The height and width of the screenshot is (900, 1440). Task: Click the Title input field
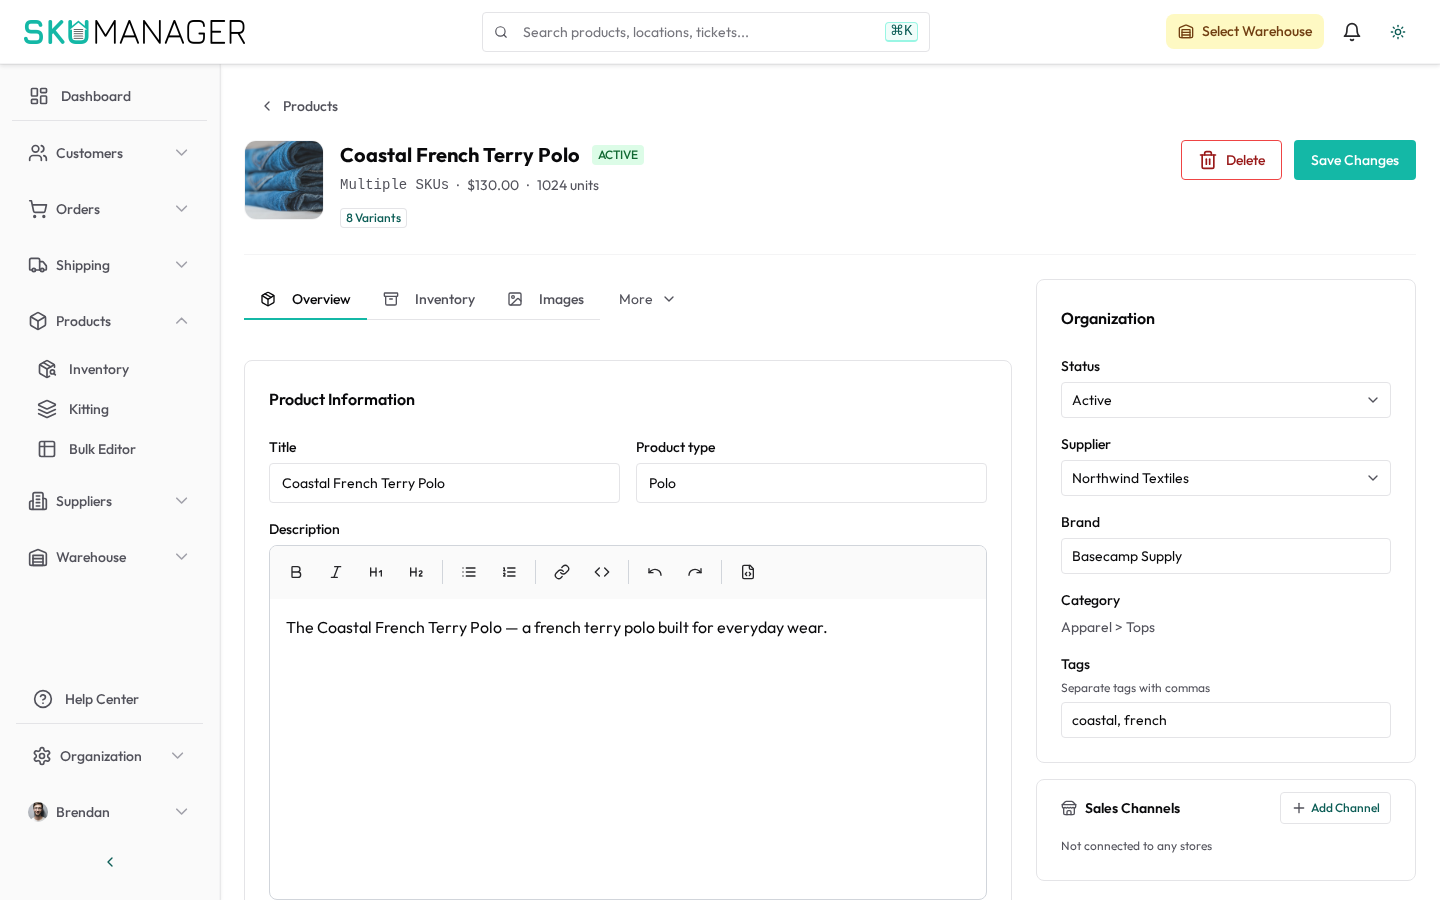point(444,483)
